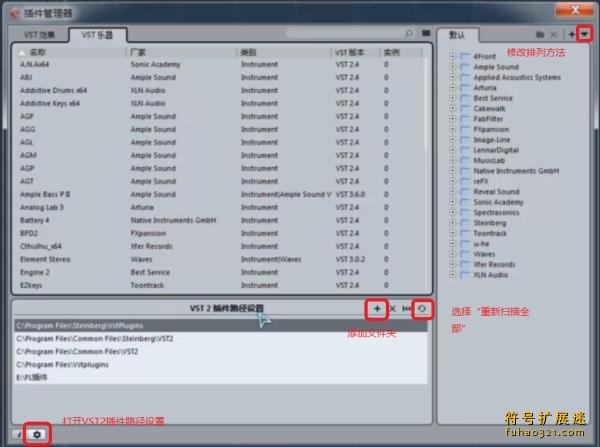Select the FXpansion tree item label
The image size is (600, 447).
pyautogui.click(x=491, y=129)
